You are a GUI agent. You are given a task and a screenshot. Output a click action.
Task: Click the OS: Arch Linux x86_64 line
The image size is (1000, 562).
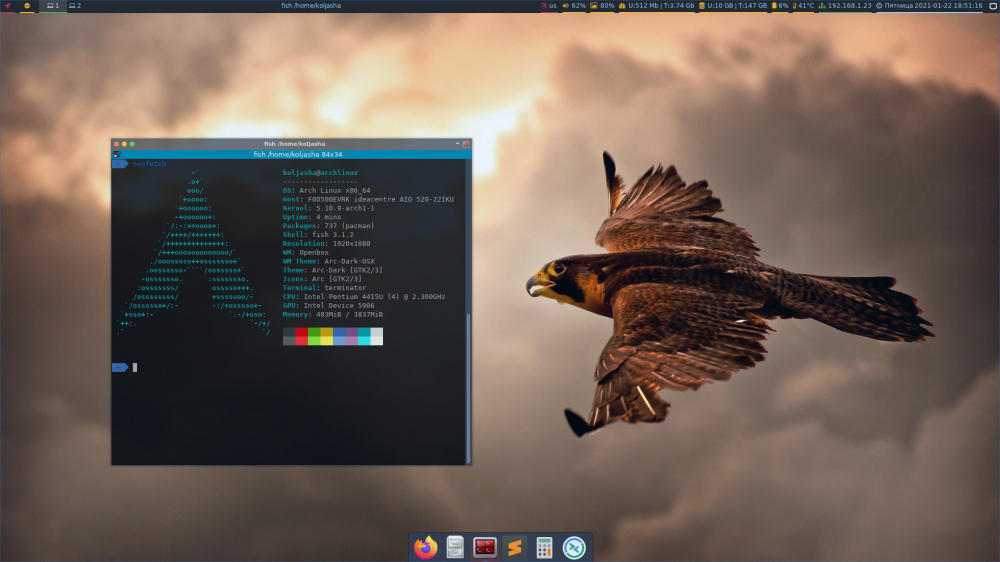pyautogui.click(x=327, y=191)
